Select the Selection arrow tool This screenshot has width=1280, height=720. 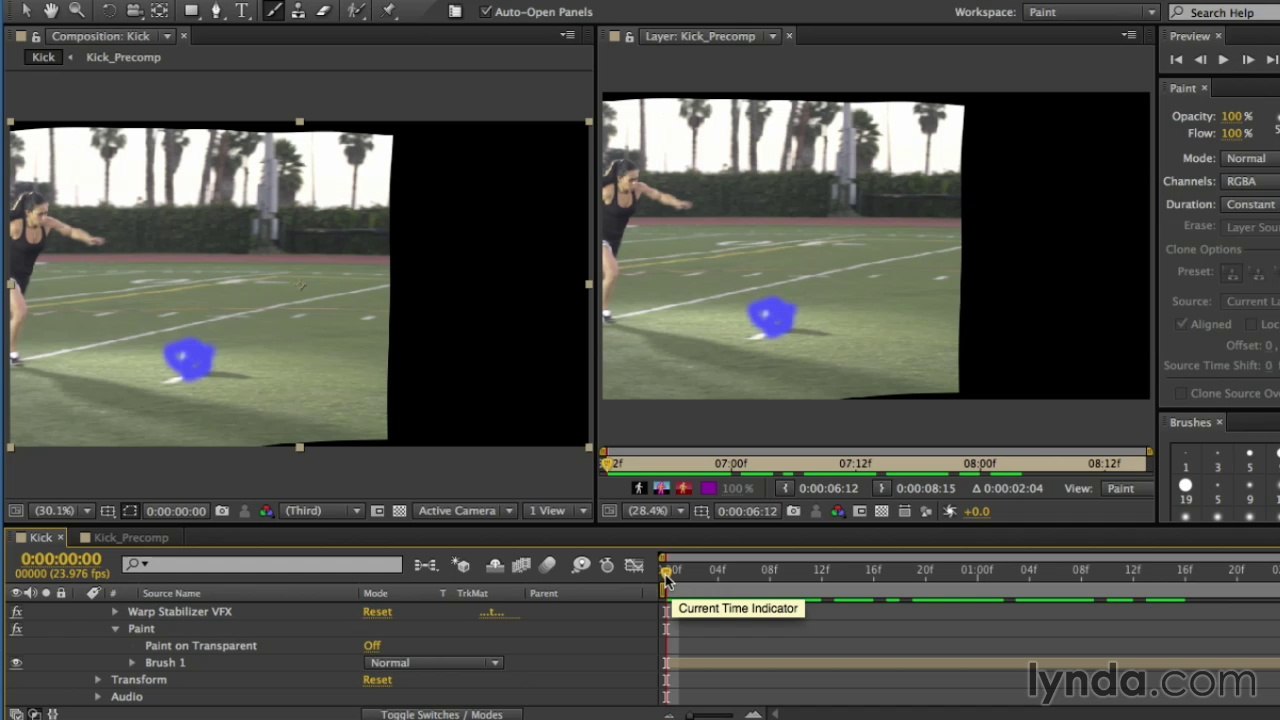click(x=26, y=11)
